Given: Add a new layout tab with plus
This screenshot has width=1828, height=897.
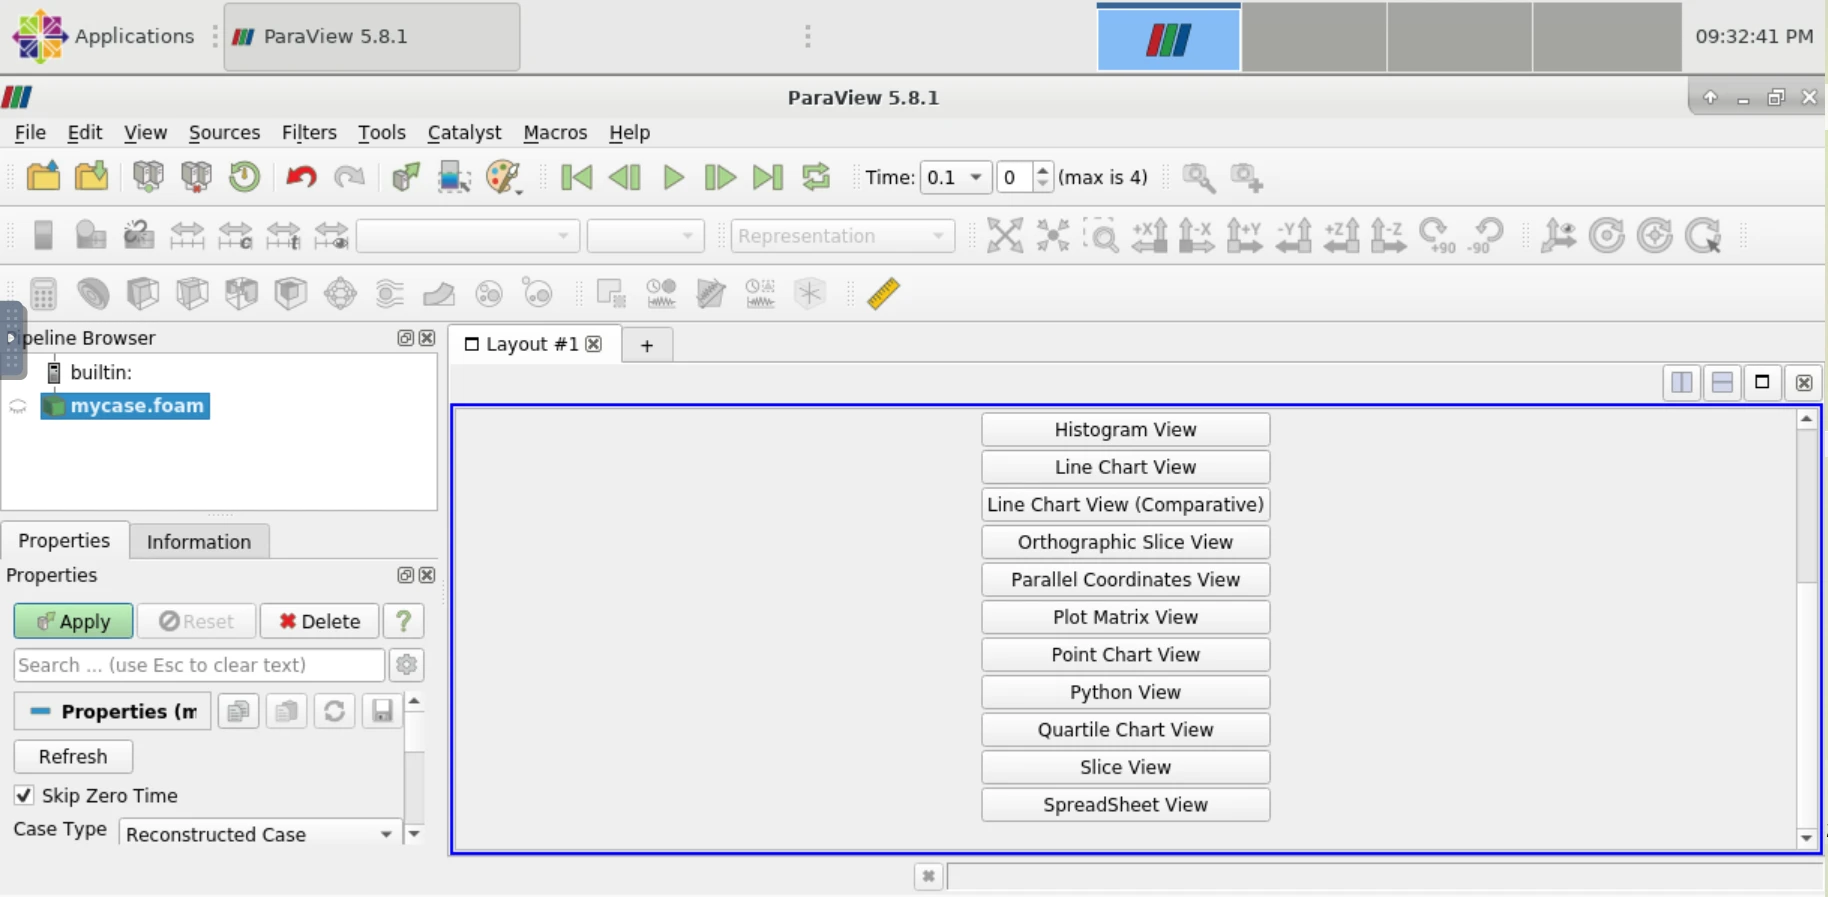Looking at the screenshot, I should point(647,345).
